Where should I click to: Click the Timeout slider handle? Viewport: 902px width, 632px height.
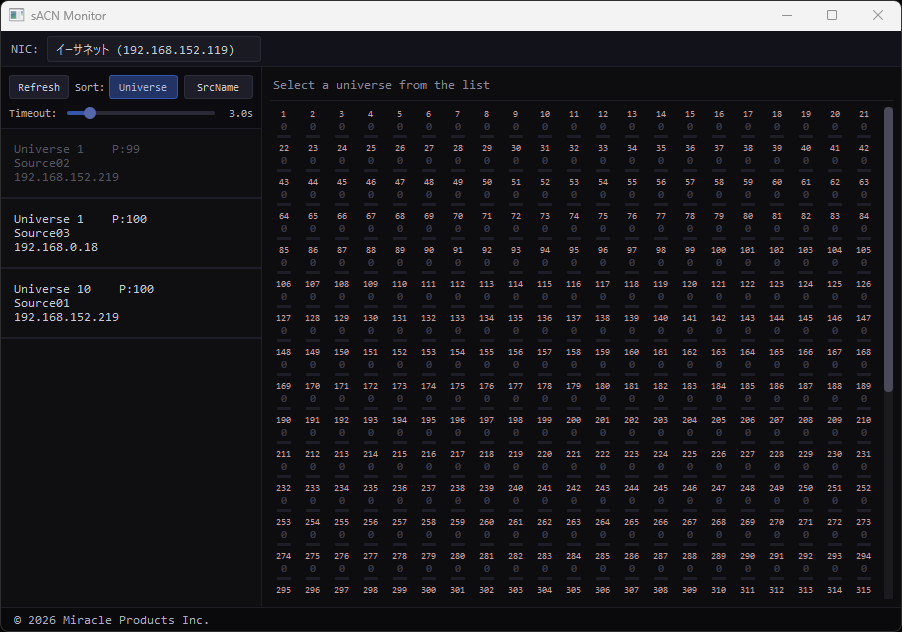[x=90, y=113]
